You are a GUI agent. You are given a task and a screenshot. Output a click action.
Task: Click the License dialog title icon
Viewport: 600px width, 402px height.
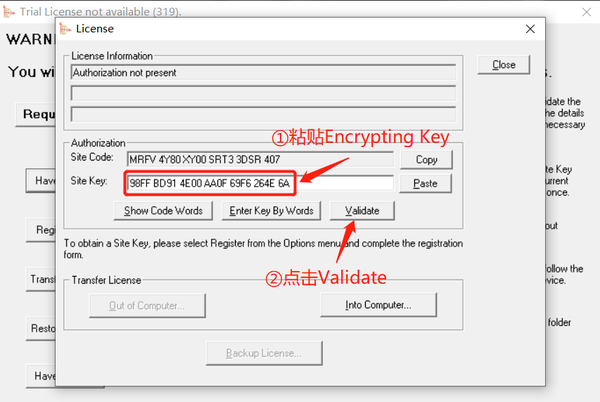point(65,29)
